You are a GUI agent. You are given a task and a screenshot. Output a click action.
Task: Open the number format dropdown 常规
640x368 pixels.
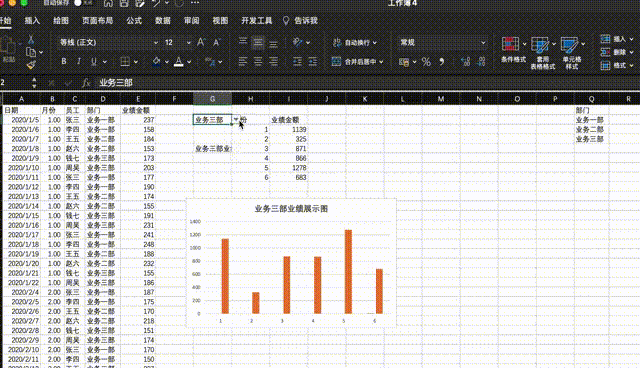click(x=483, y=42)
